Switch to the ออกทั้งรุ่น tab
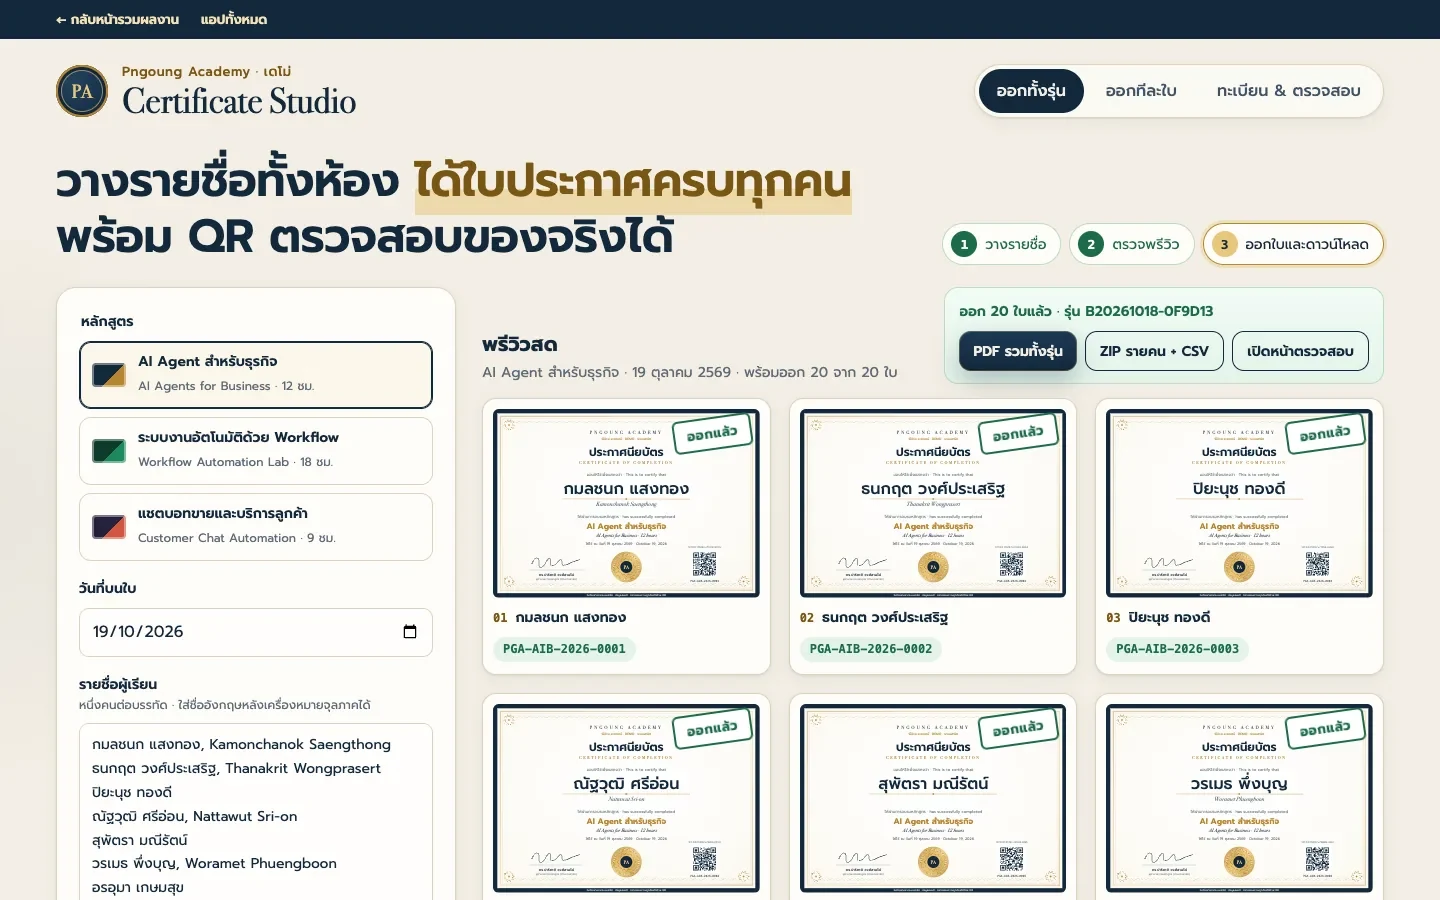 1031,91
